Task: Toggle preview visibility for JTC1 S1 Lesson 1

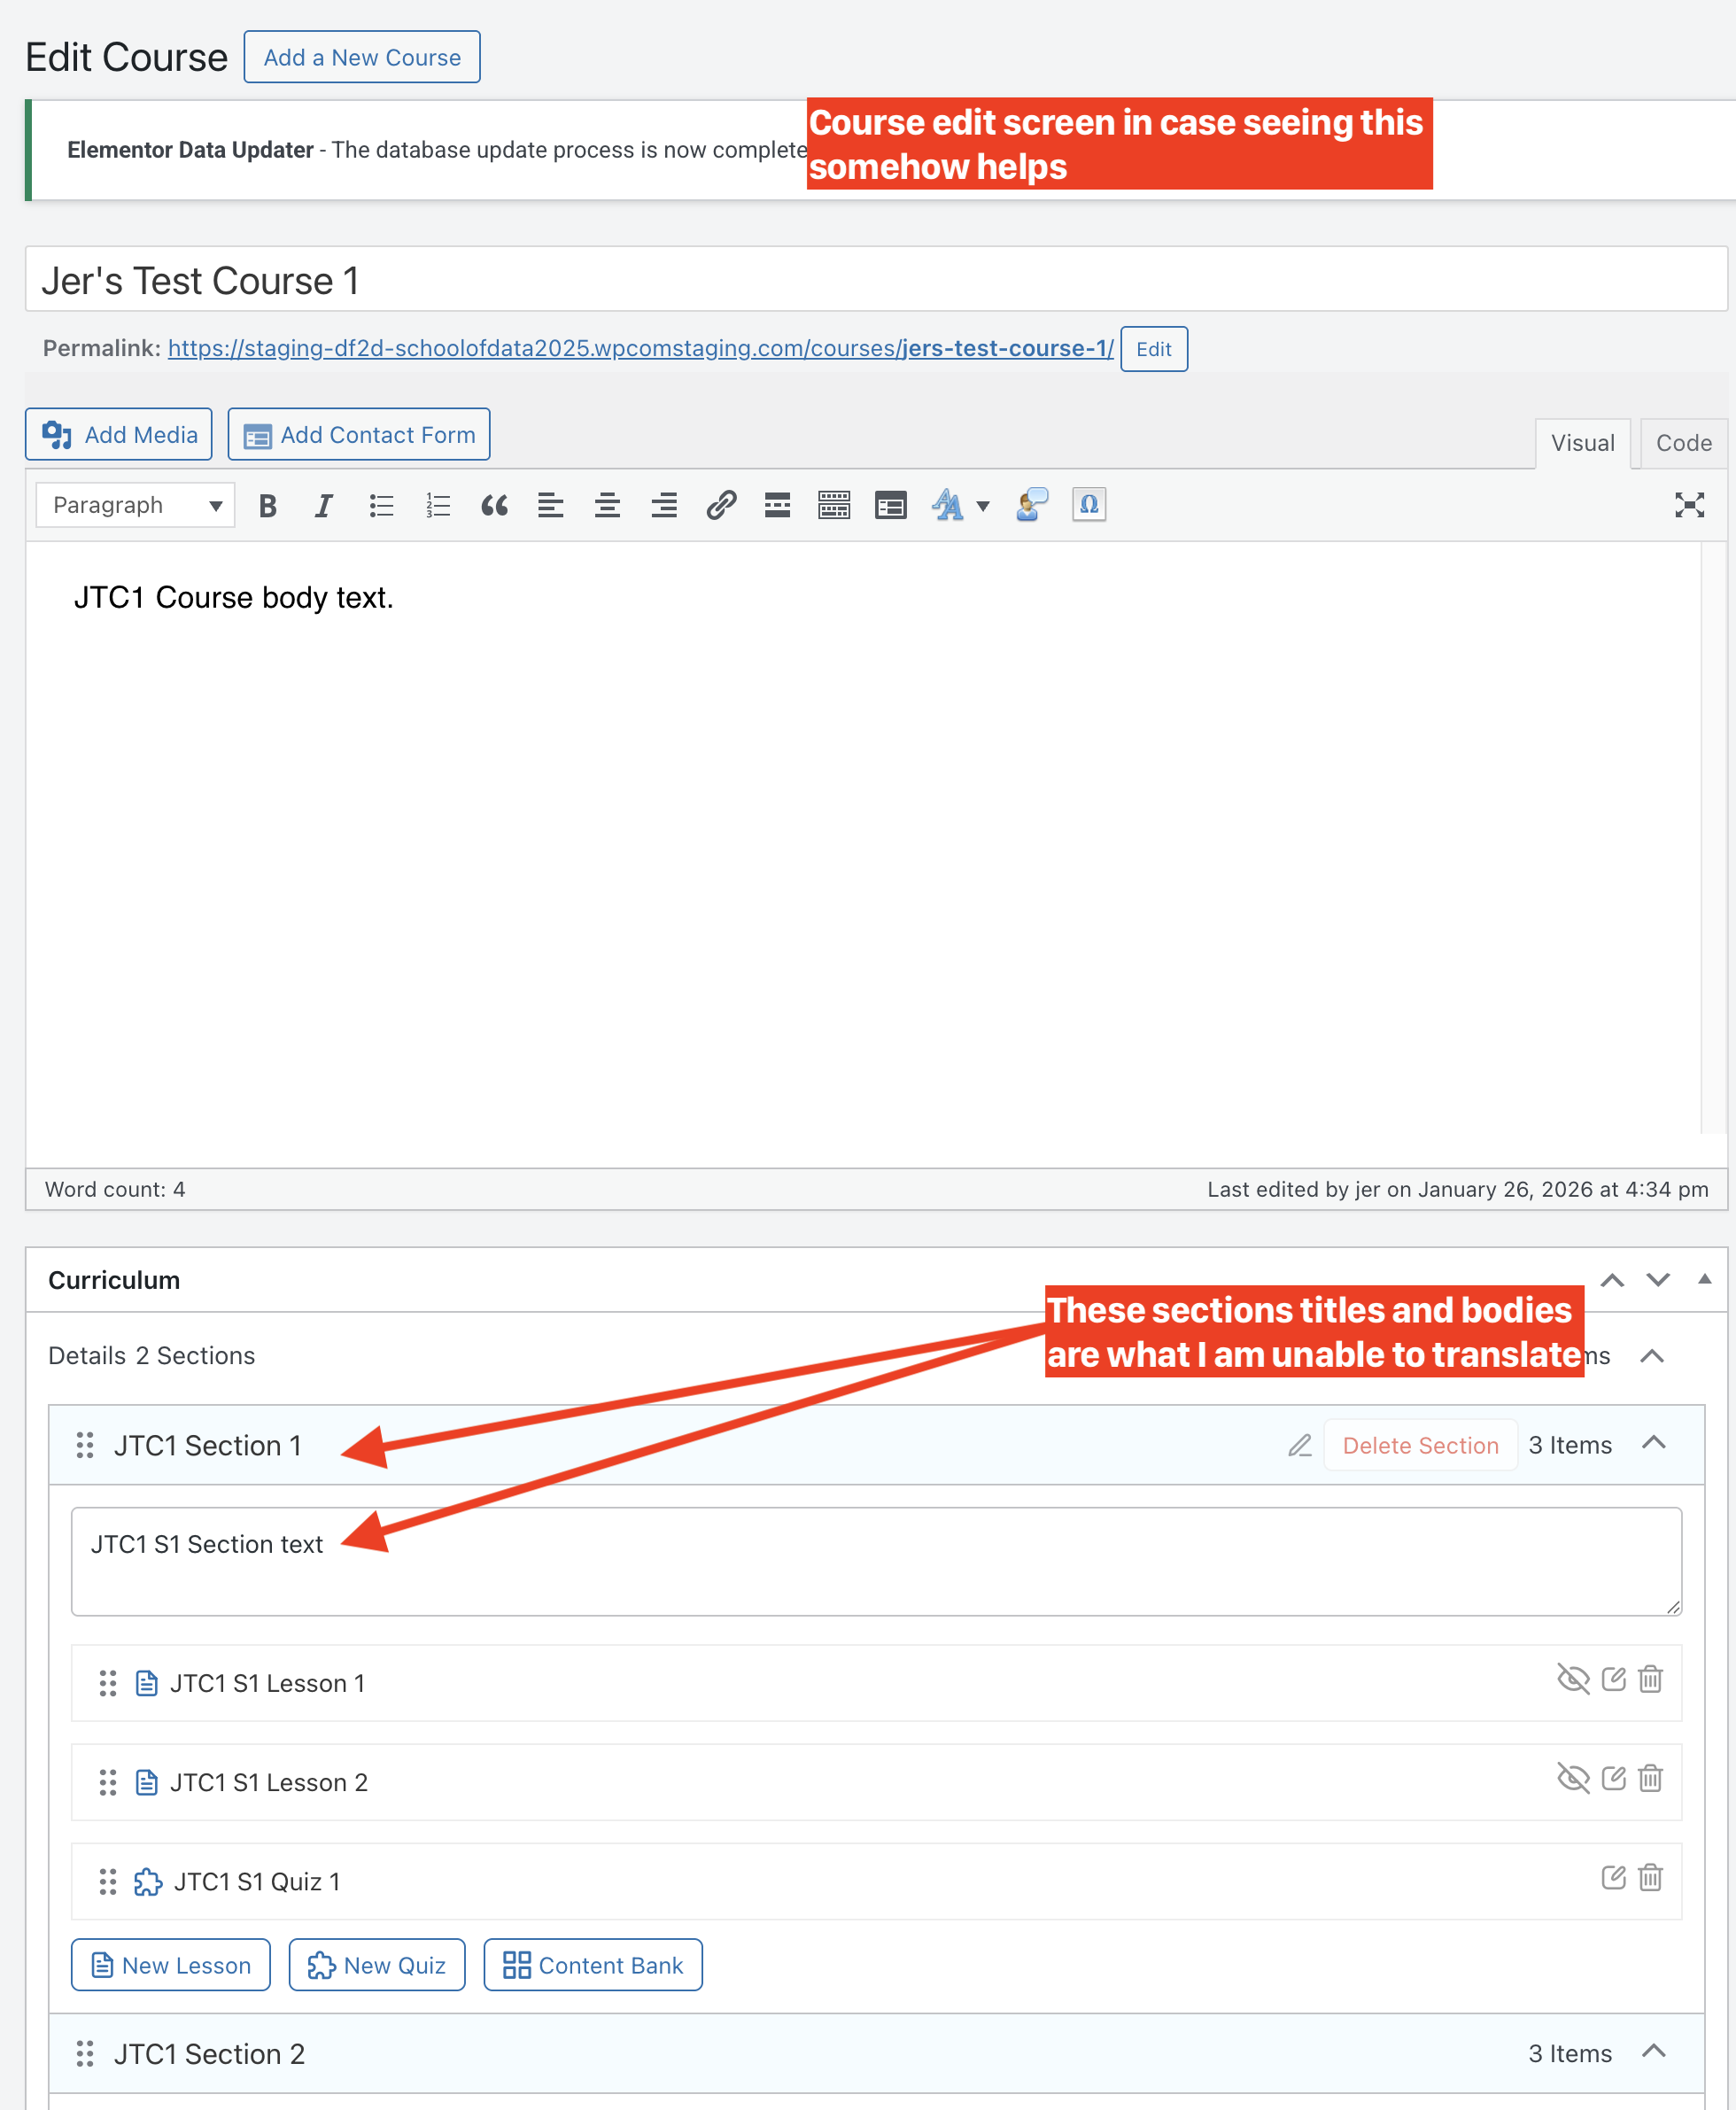Action: tap(1573, 1679)
